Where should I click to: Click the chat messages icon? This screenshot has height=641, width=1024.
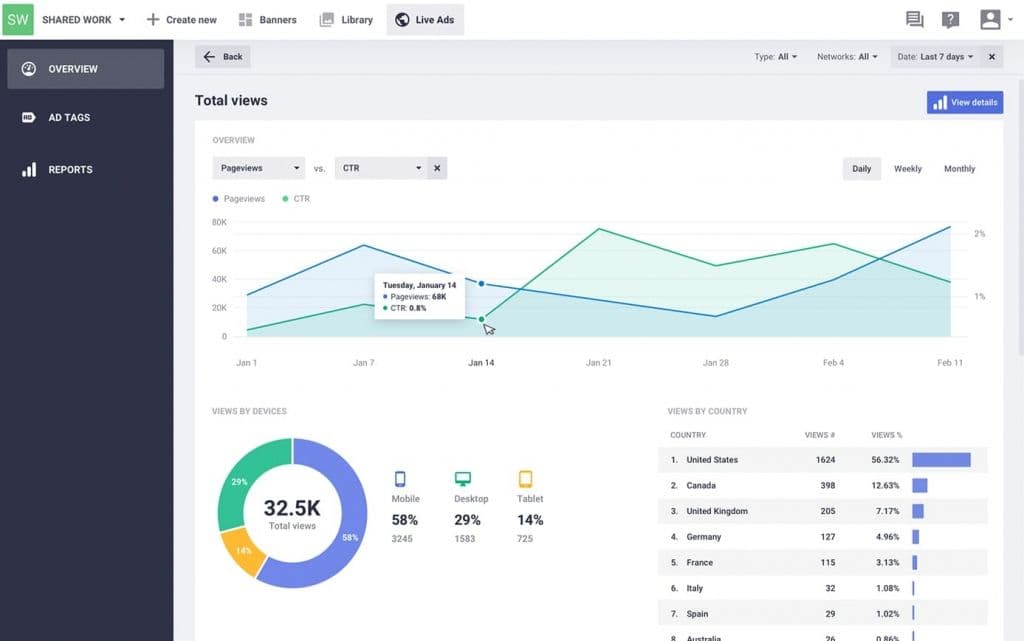(x=914, y=19)
